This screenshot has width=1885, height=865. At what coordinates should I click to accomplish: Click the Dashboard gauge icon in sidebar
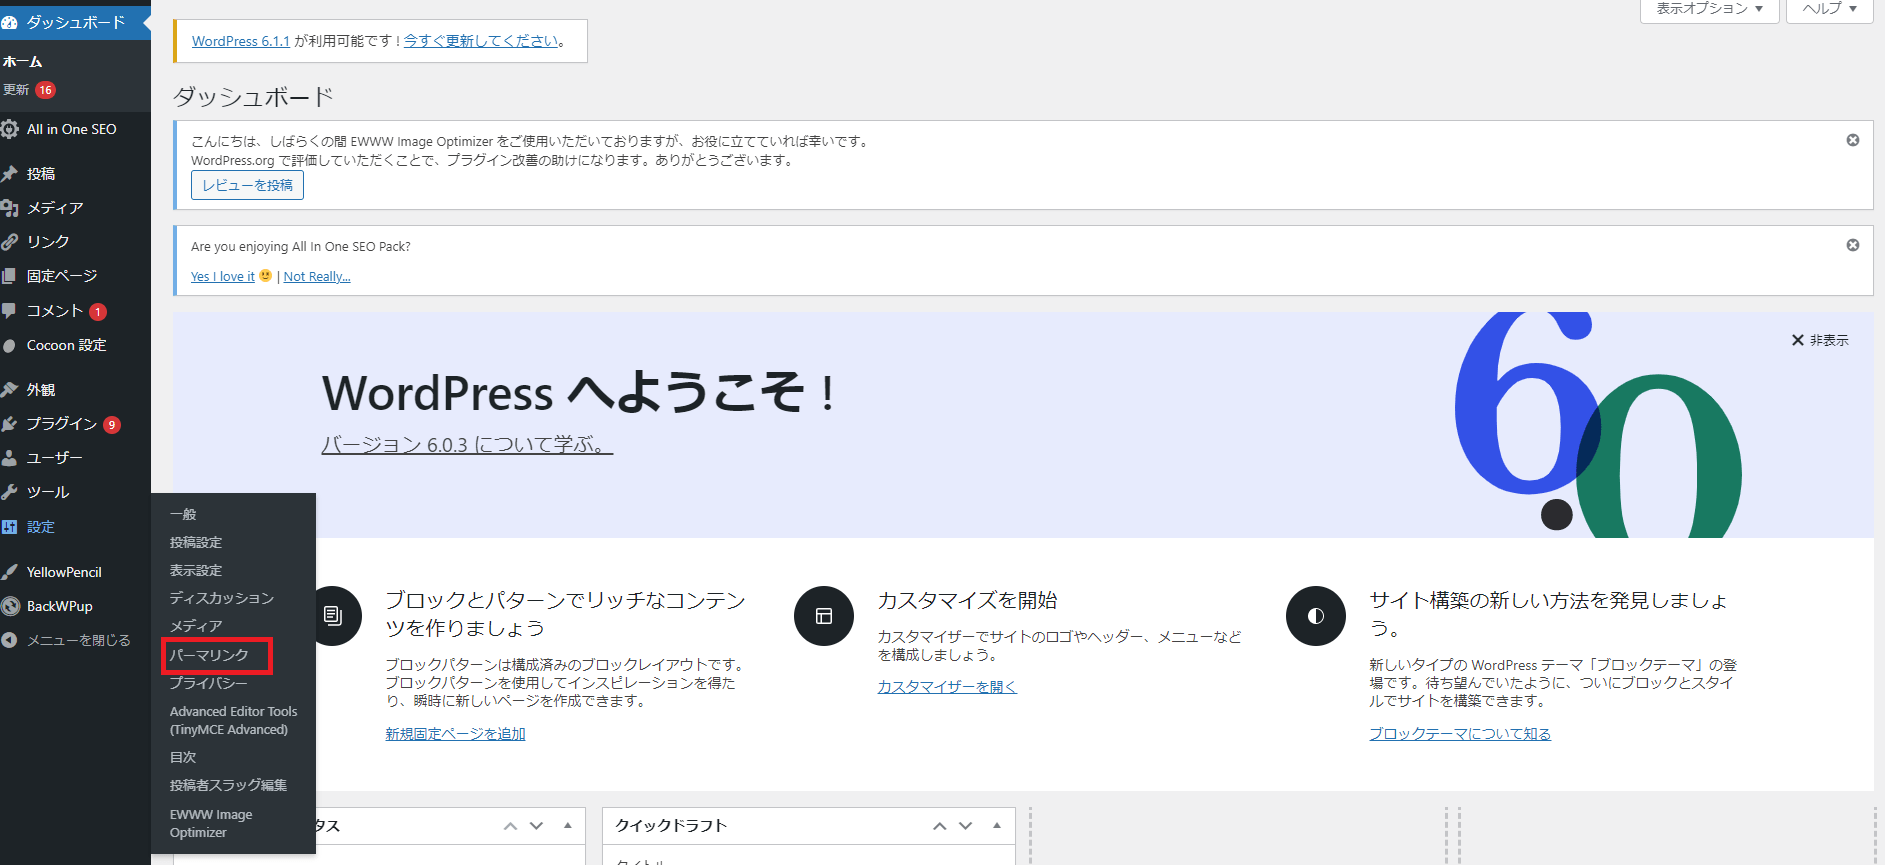(x=10, y=22)
